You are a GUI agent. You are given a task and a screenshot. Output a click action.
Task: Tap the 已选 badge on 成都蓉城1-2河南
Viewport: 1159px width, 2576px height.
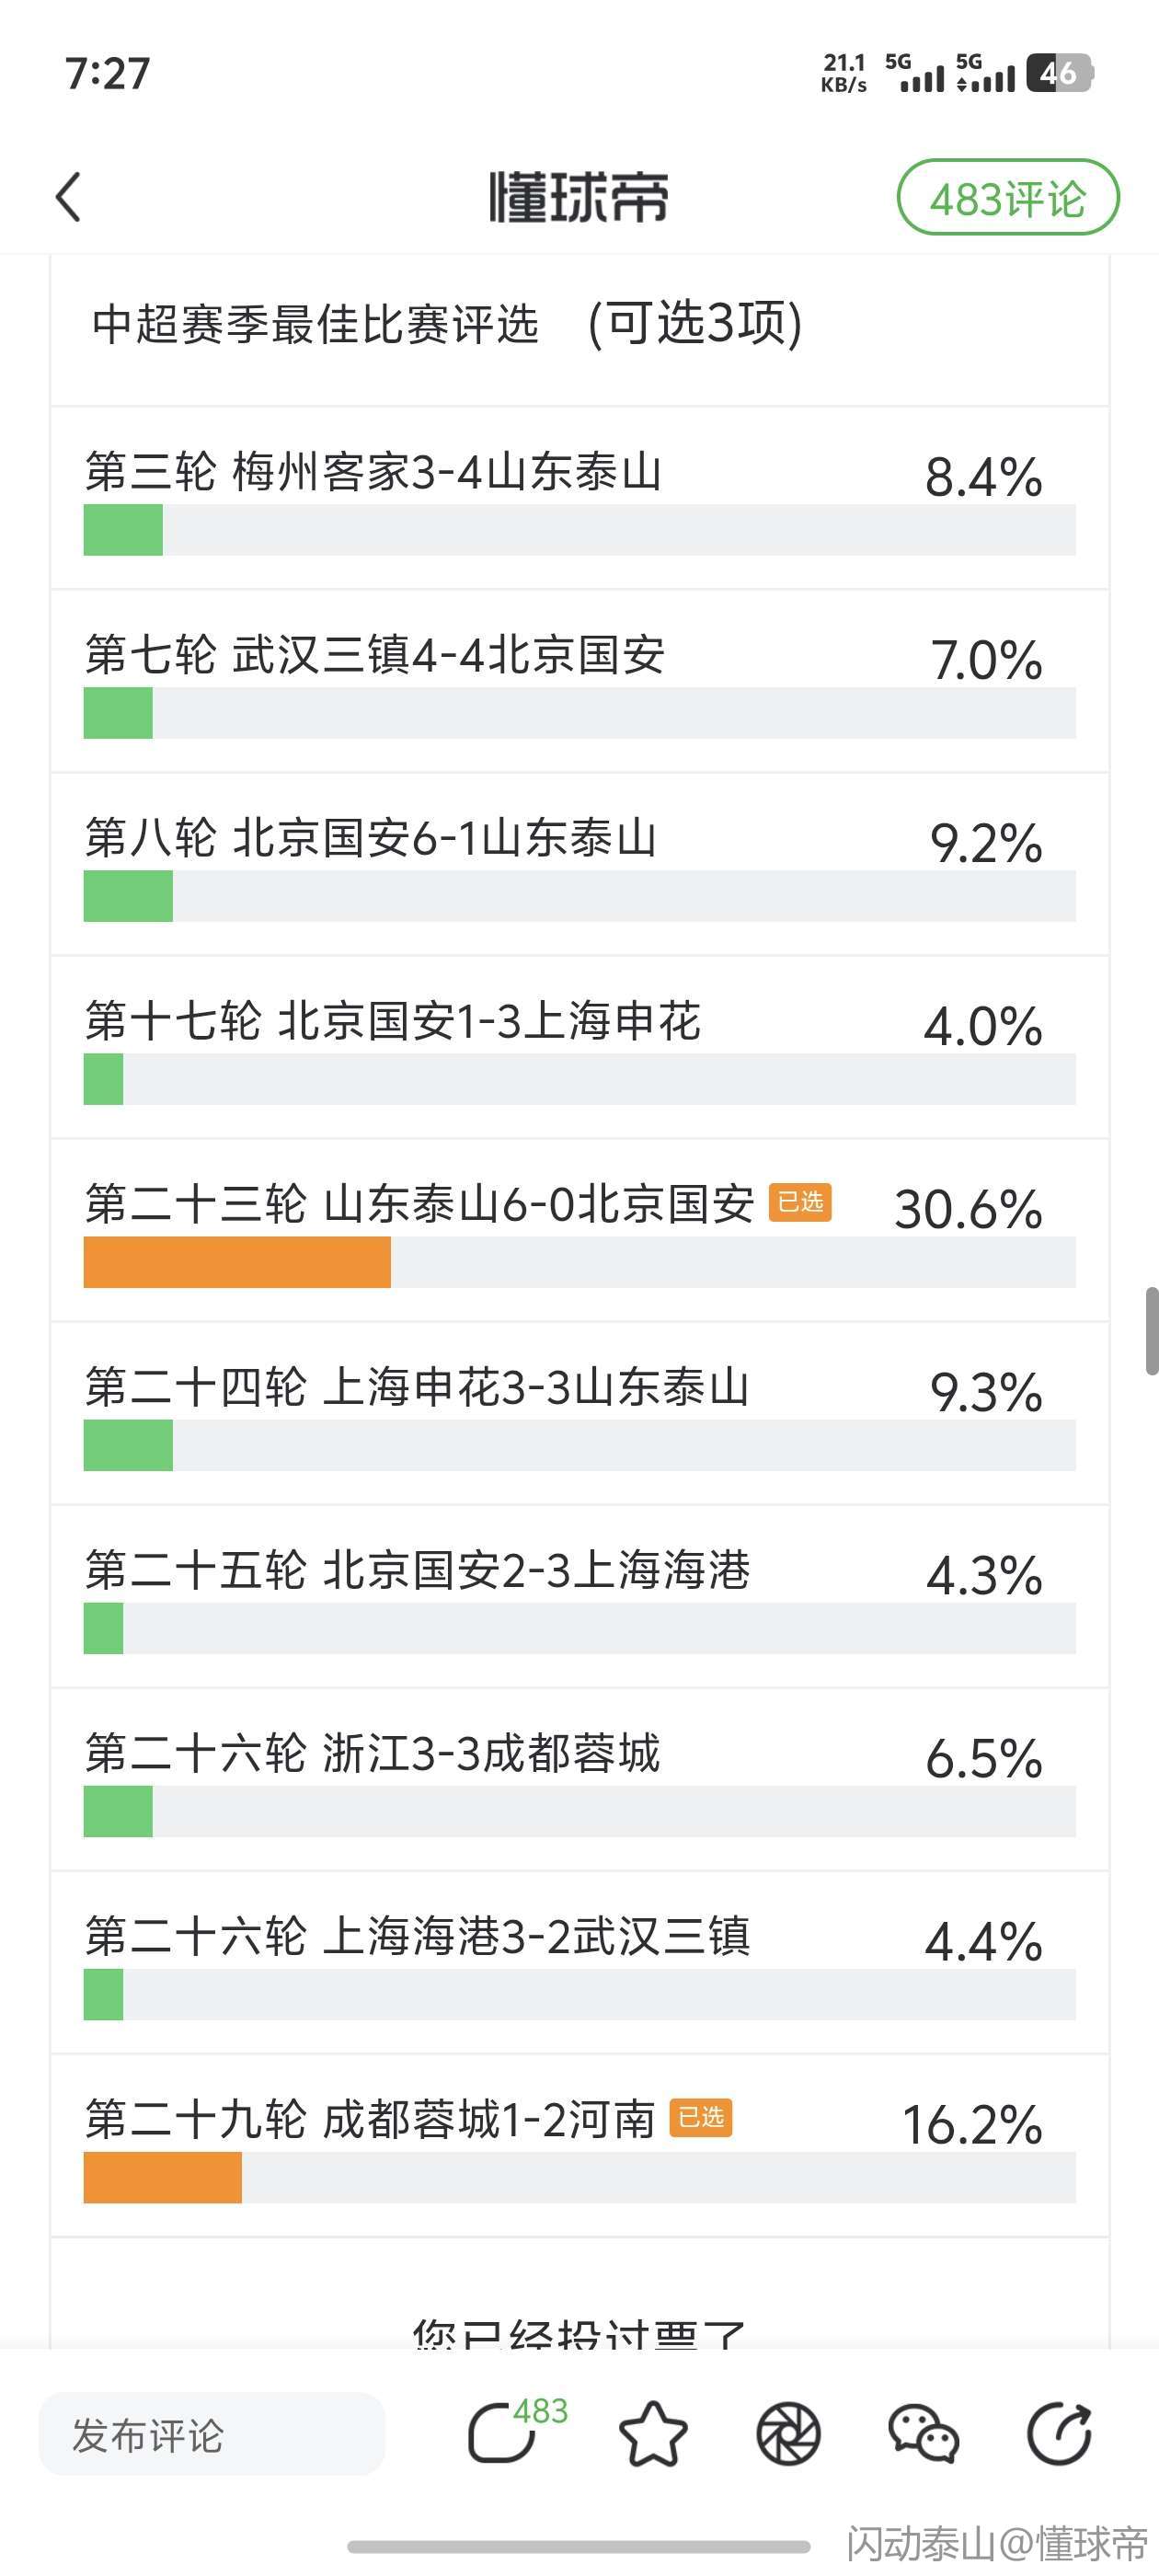(701, 2117)
